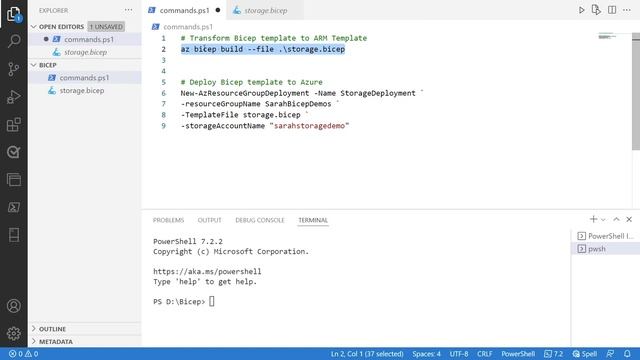Image resolution: width=640 pixels, height=360 pixels.
Task: Click the selected line 2 az bicep build command
Action: pyautogui.click(x=263, y=49)
